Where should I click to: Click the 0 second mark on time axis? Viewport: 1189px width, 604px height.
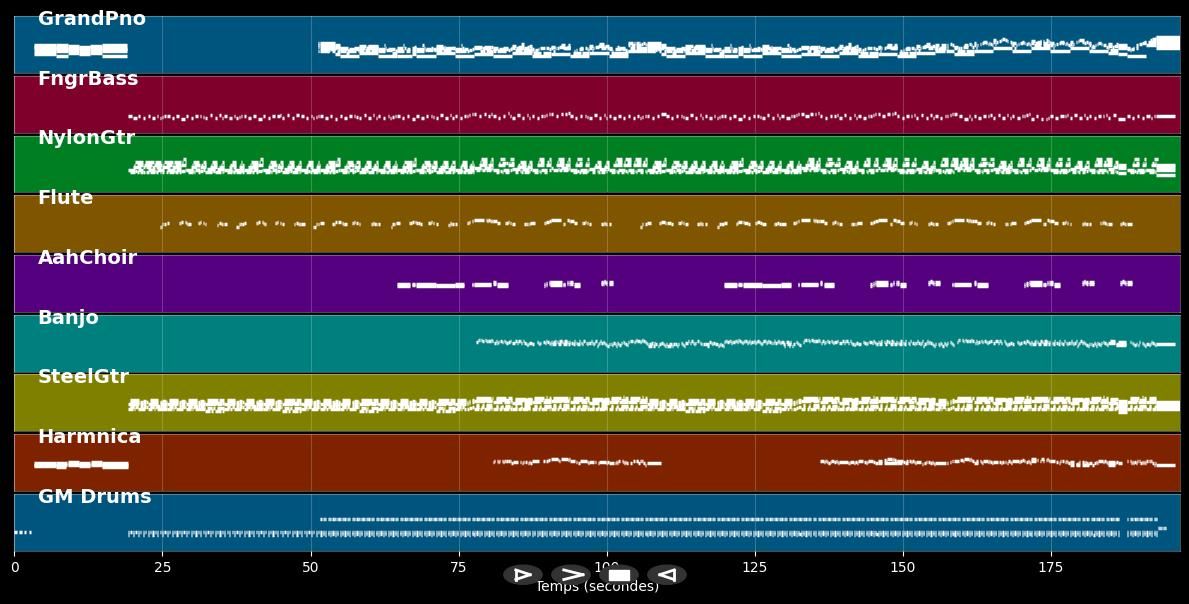pos(14,567)
